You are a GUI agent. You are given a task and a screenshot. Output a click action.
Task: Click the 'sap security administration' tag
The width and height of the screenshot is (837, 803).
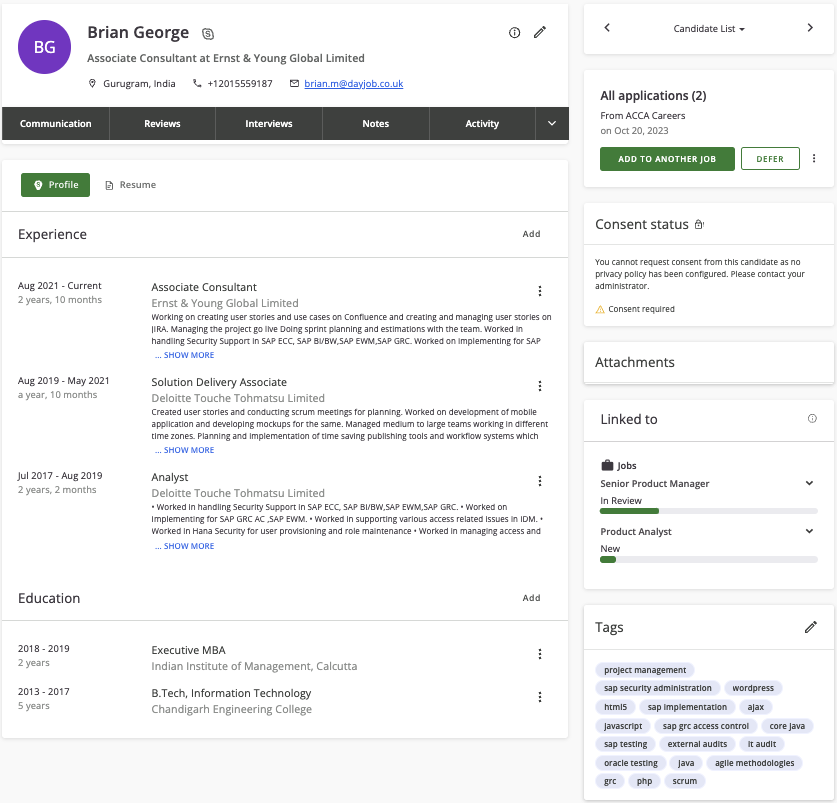pos(658,688)
